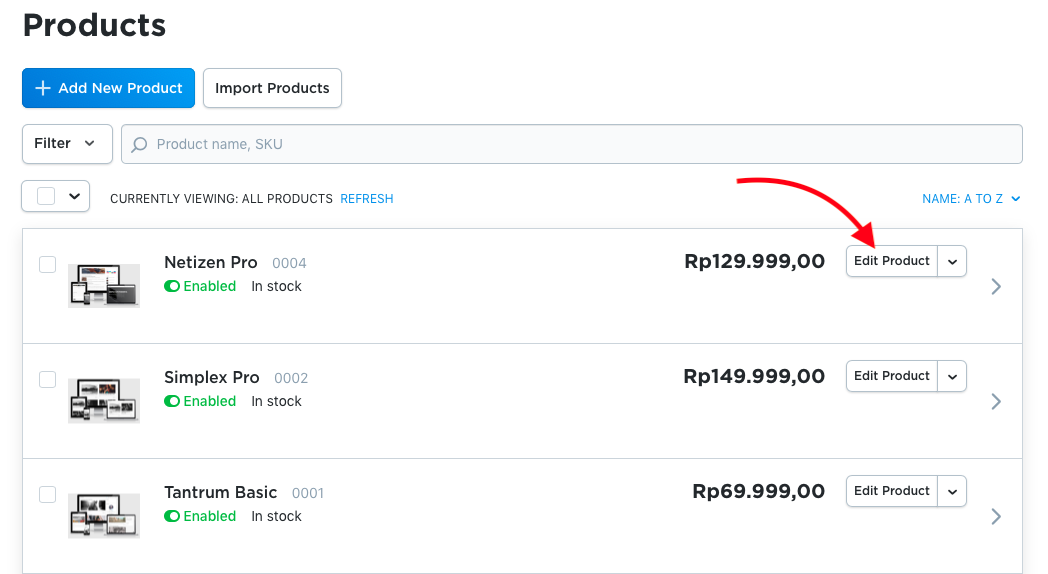Click the Simplex Pro row right chevron
This screenshot has width=1048, height=574.
[995, 402]
